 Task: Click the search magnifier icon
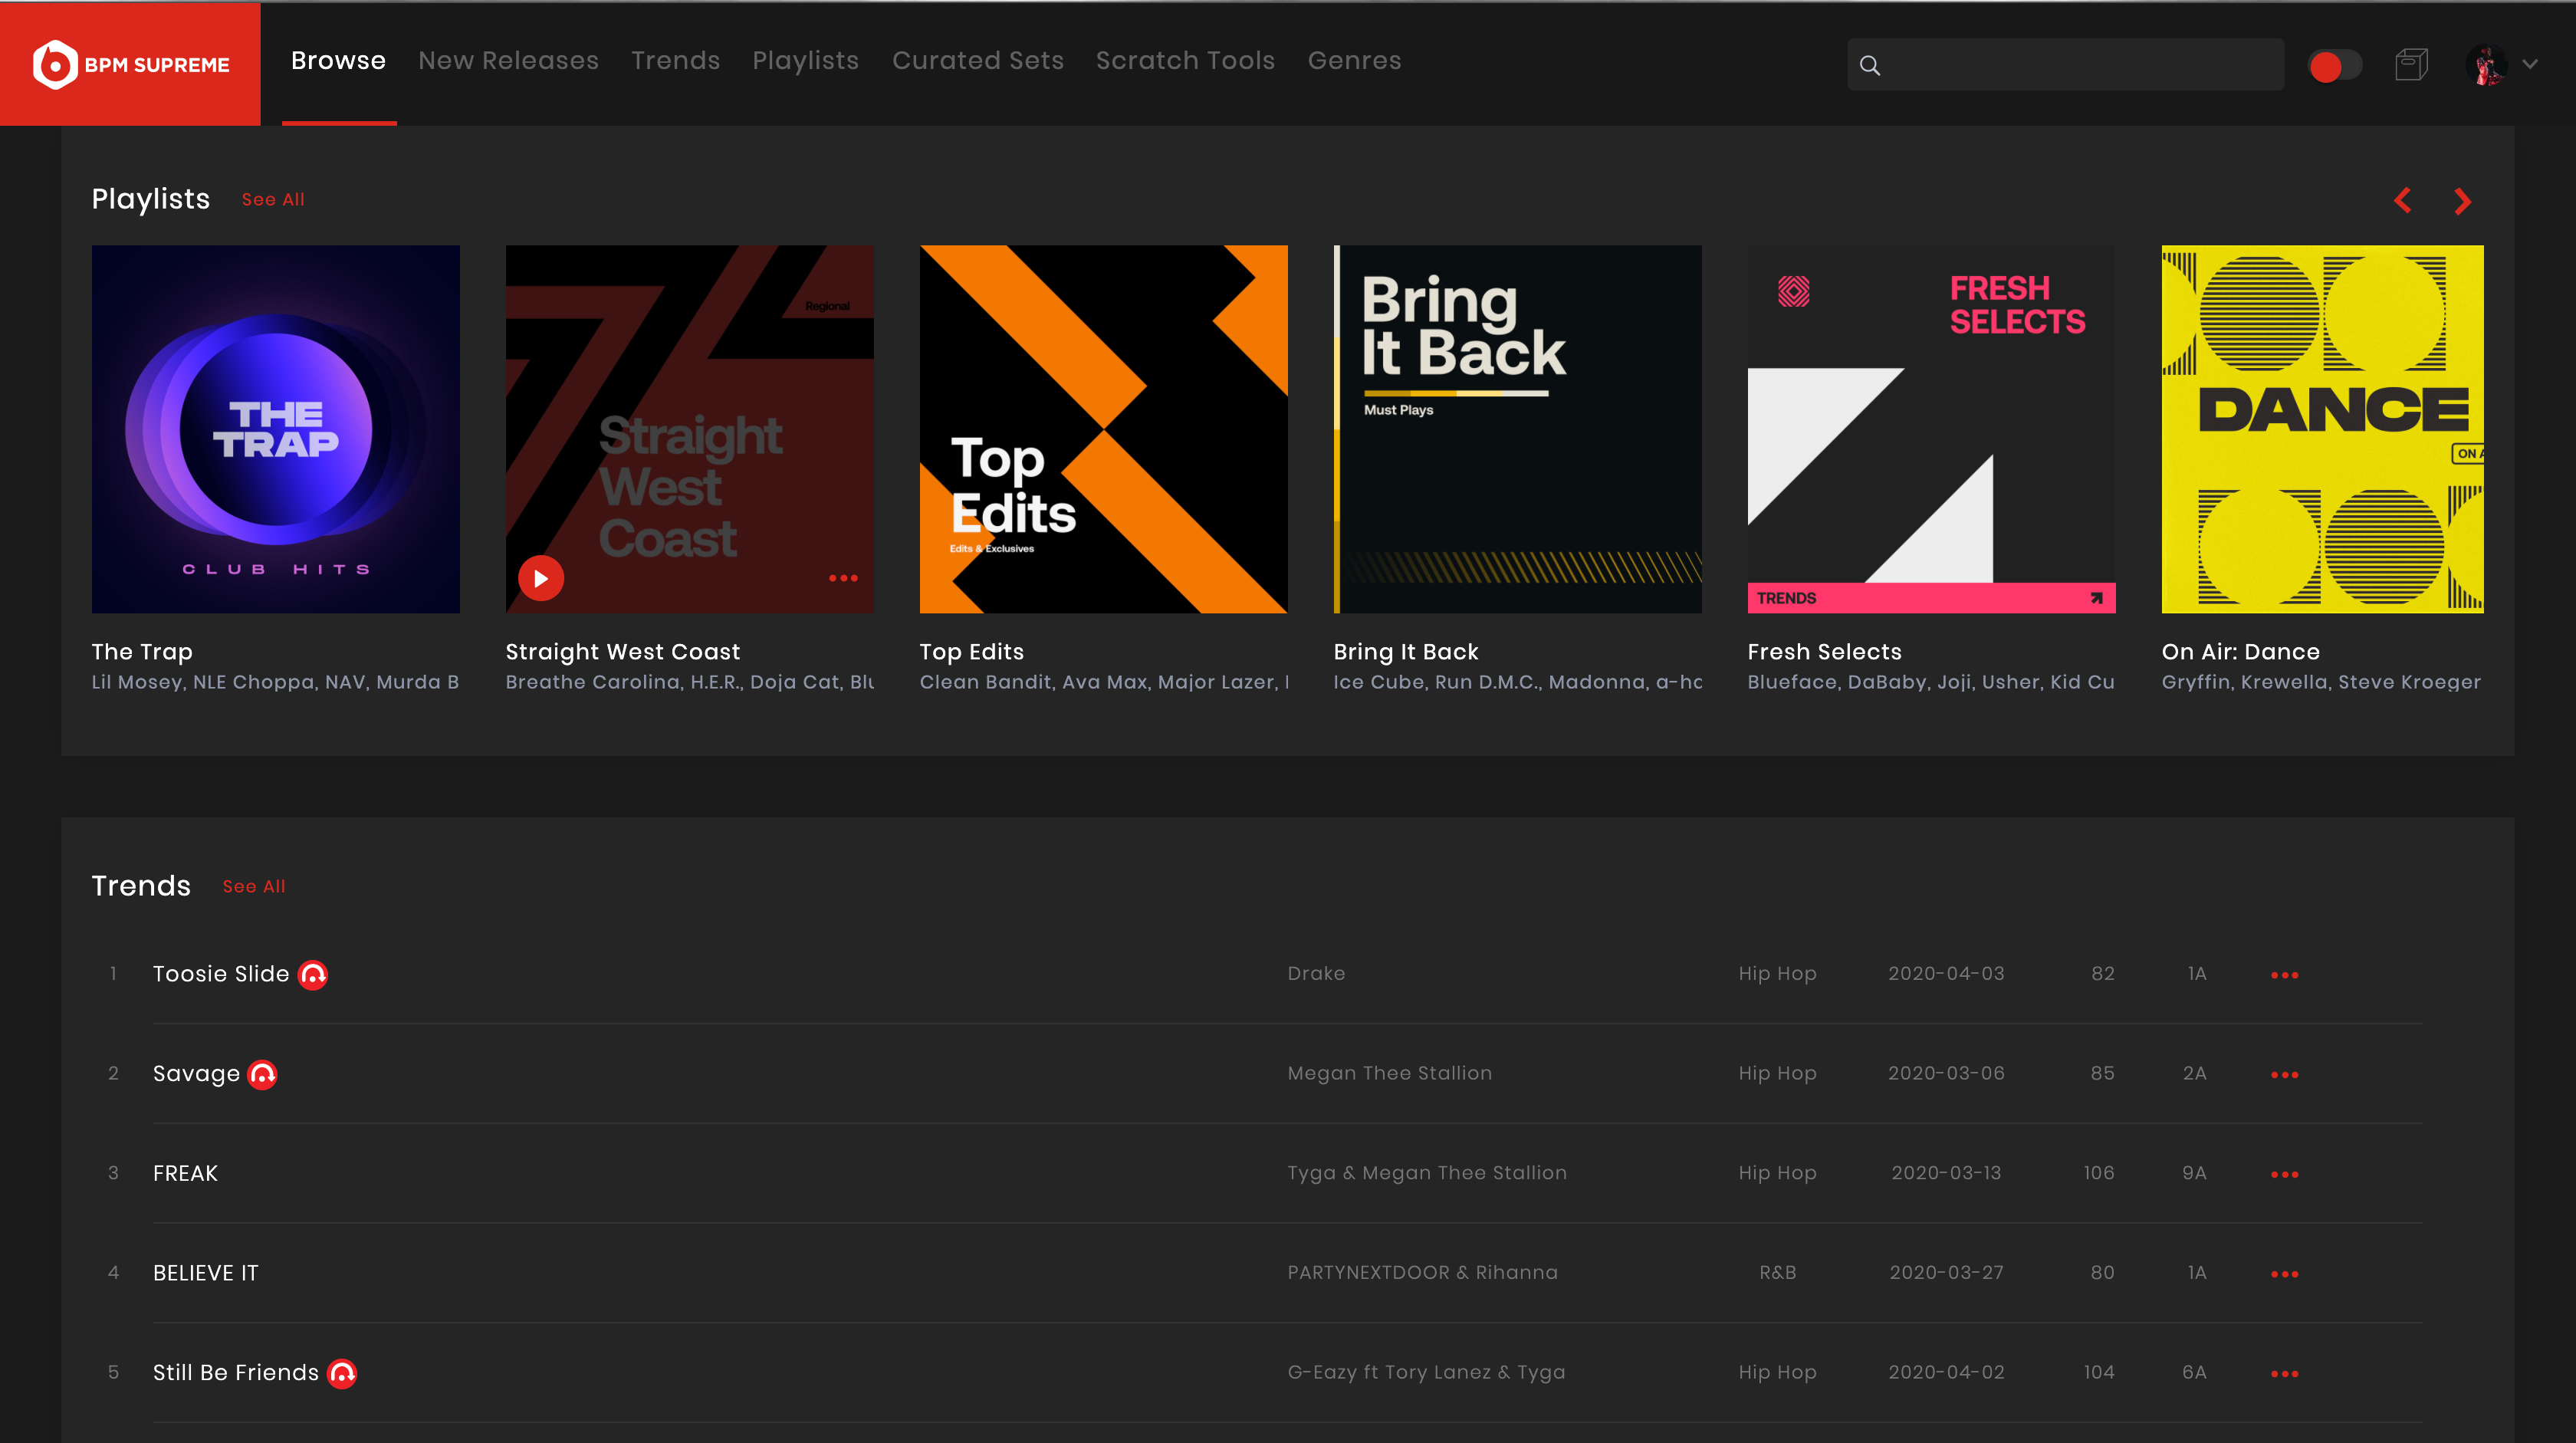click(1870, 66)
